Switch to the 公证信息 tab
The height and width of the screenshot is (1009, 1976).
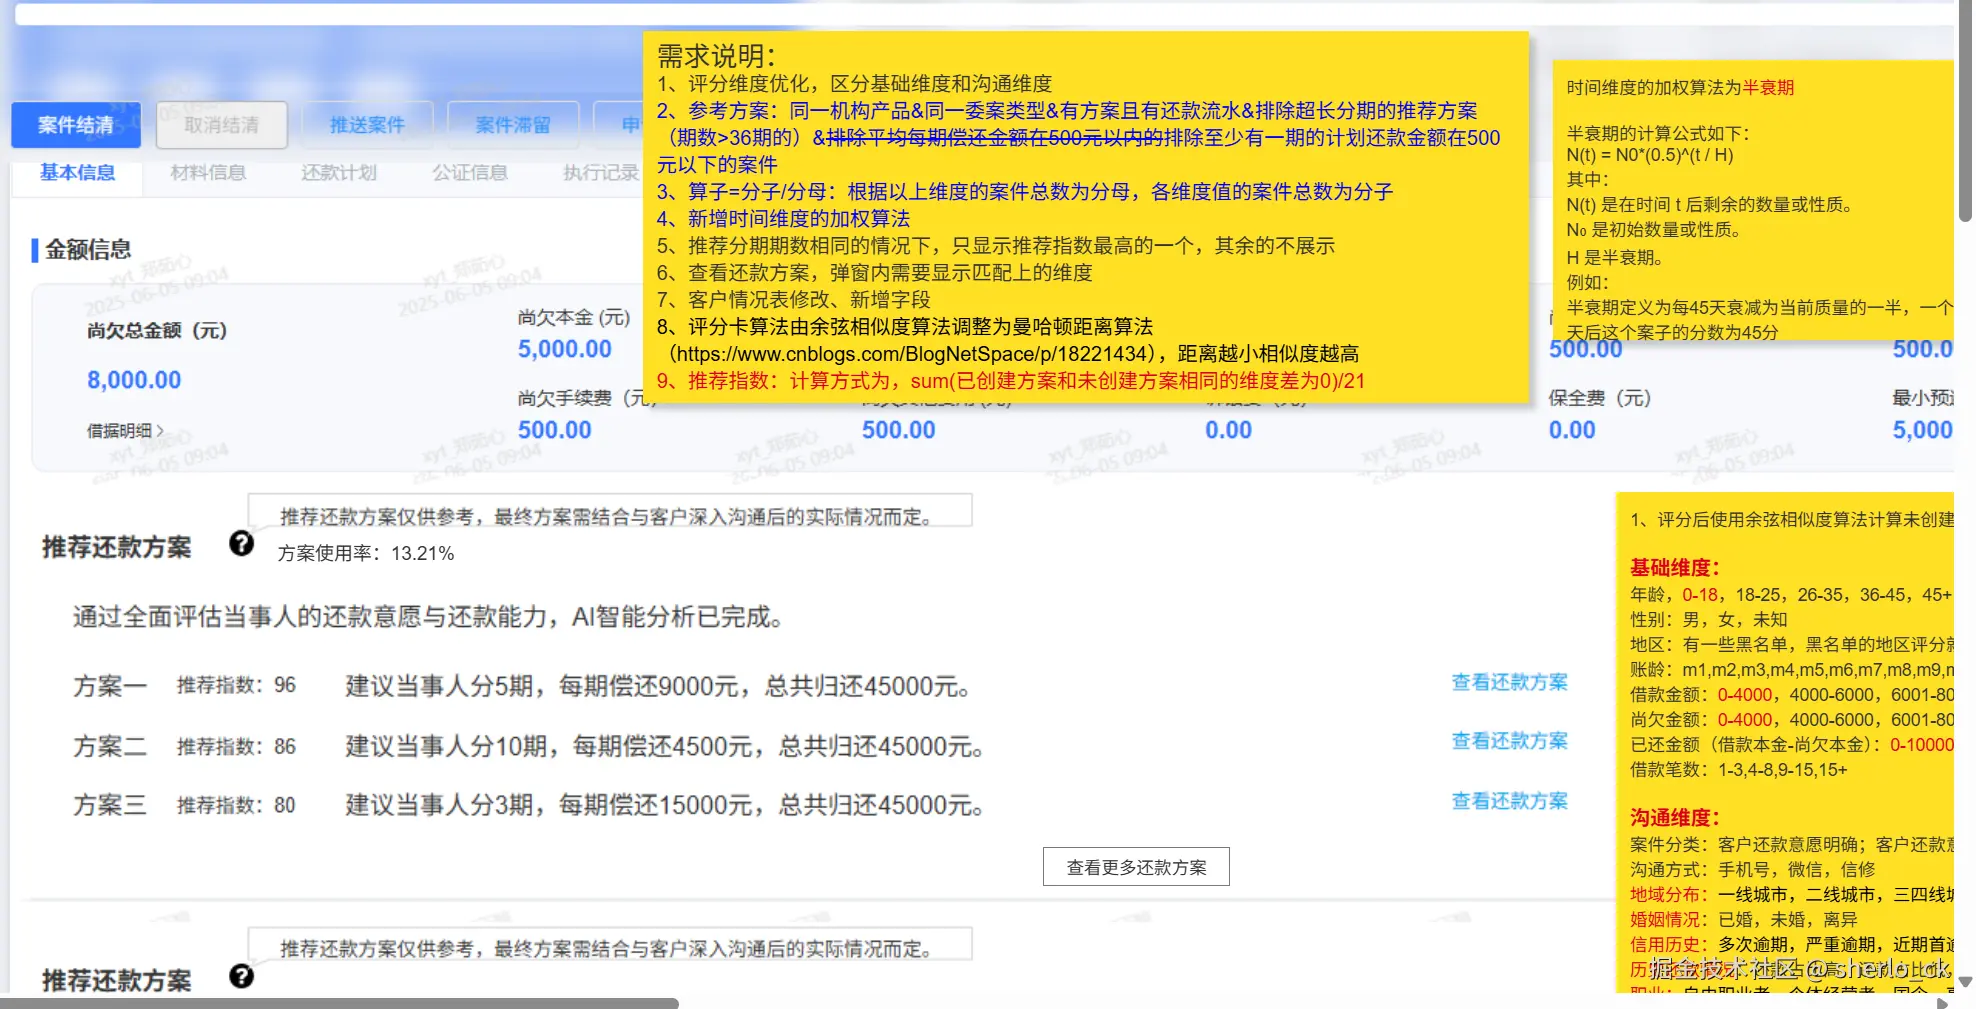[469, 172]
